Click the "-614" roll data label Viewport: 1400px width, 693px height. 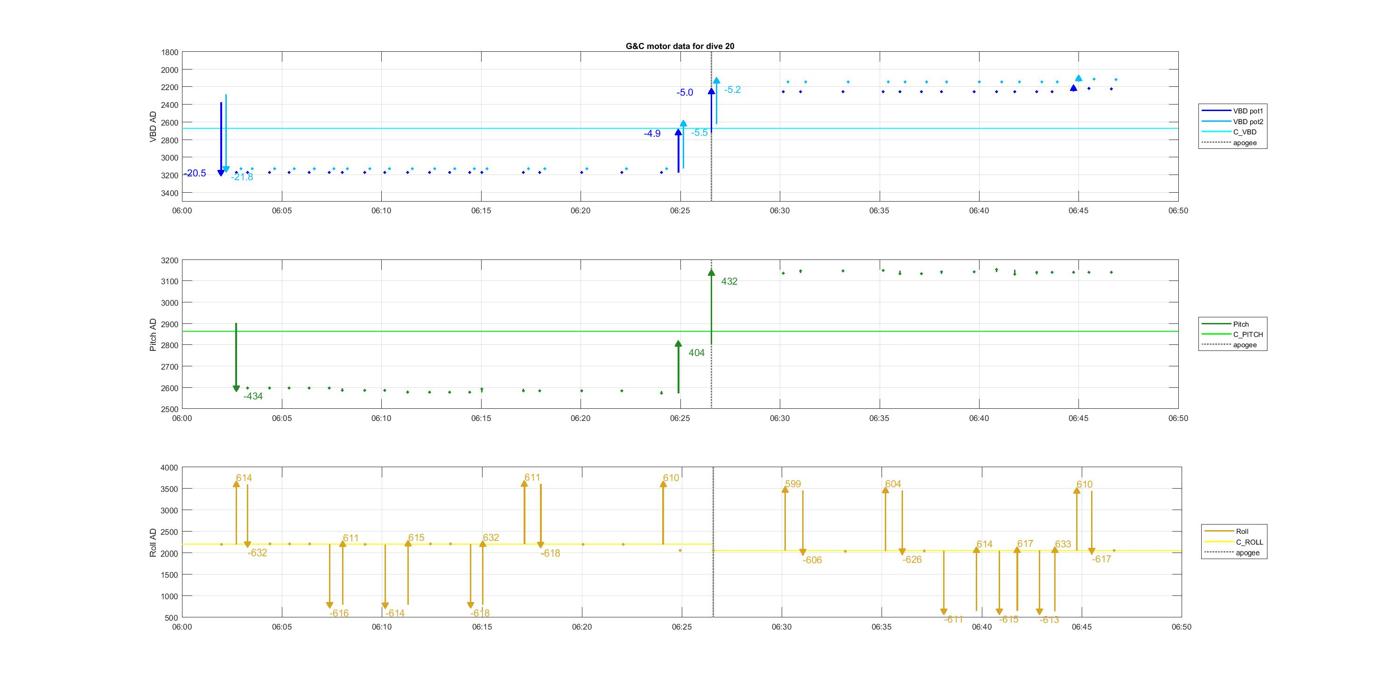[395, 613]
